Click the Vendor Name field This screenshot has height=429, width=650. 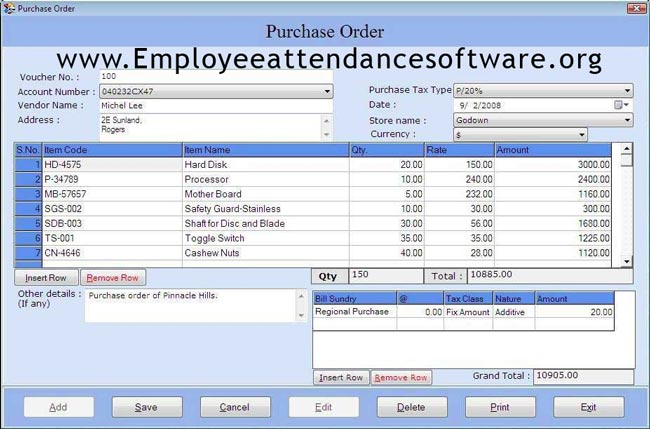click(x=216, y=106)
